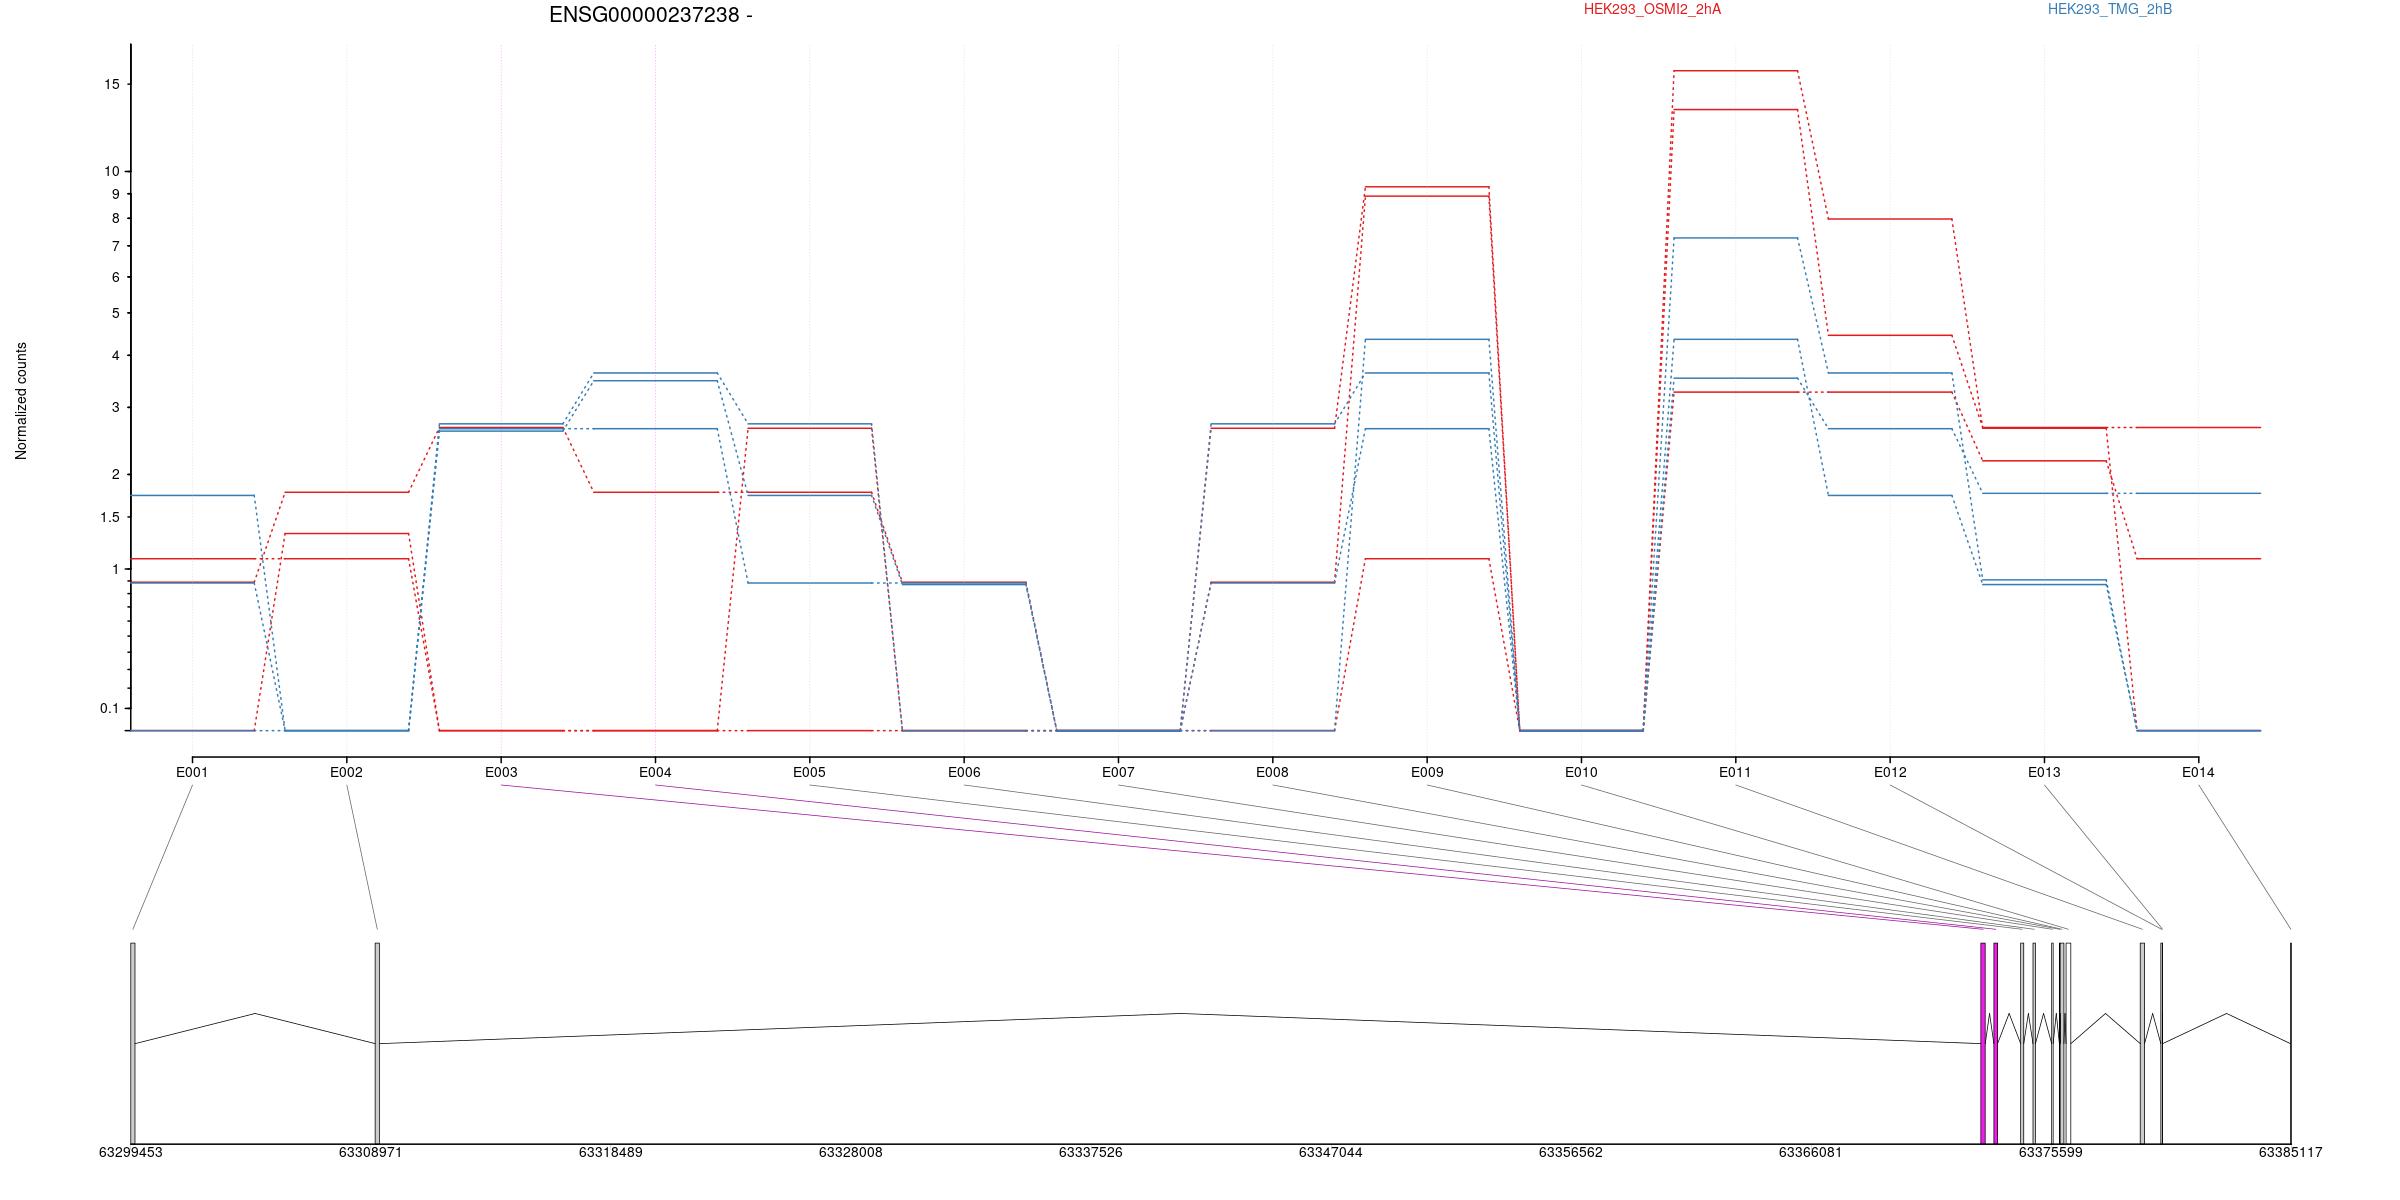Viewport: 2400px width, 1200px height.
Task: Click genomic coordinate 63375599
Action: tap(2051, 1152)
